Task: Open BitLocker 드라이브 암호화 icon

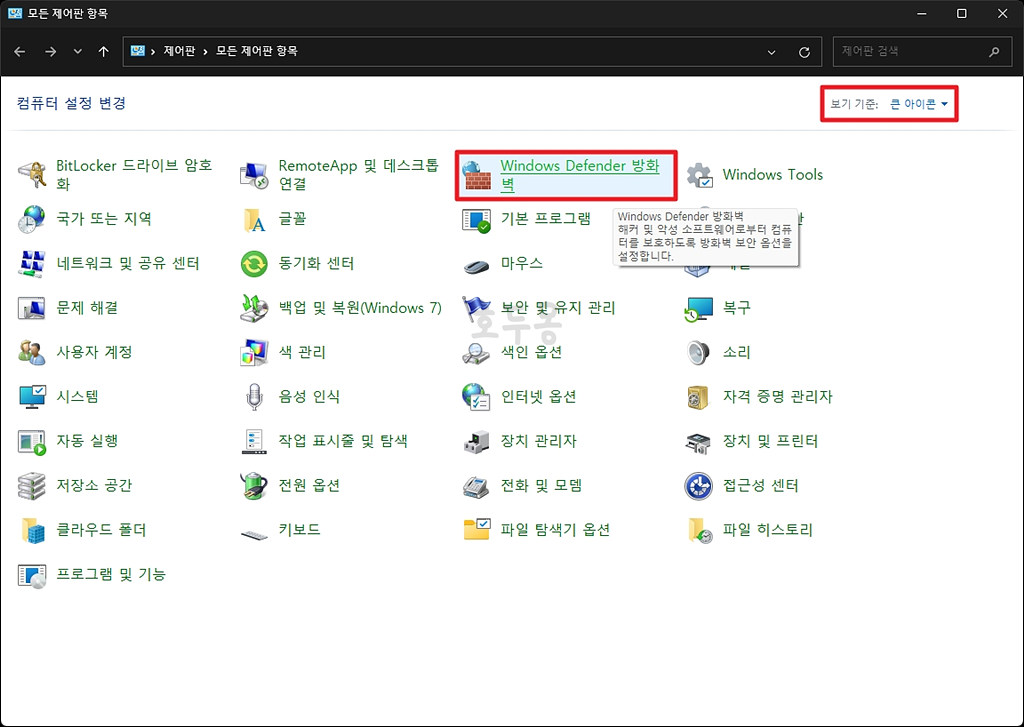Action: tap(31, 174)
